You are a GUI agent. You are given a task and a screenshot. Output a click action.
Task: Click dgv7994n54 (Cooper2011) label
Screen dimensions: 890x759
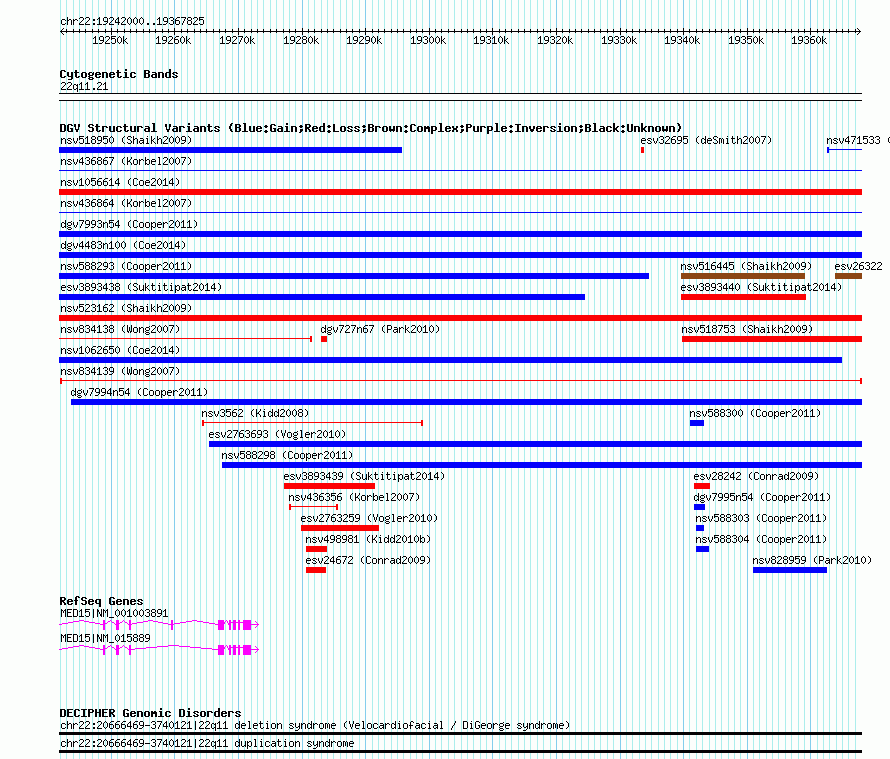tap(139, 392)
